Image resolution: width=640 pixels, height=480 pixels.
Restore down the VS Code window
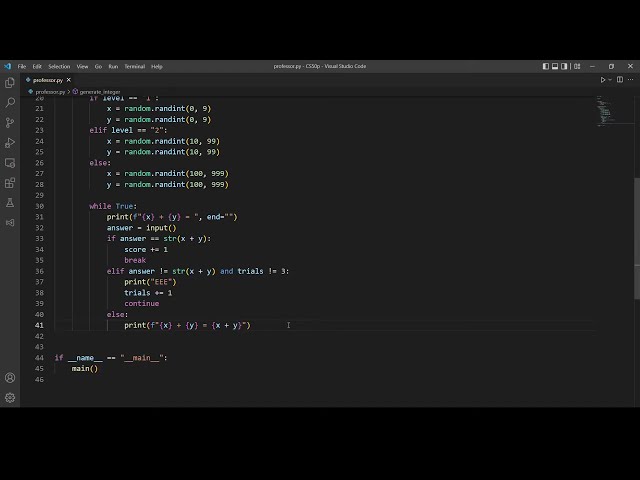611,66
